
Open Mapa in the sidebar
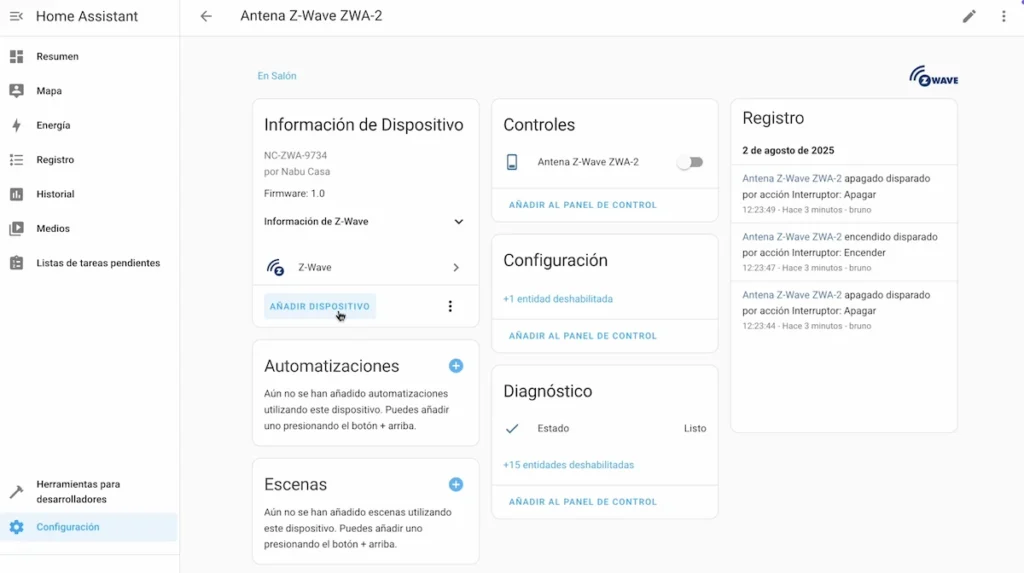coord(89,91)
